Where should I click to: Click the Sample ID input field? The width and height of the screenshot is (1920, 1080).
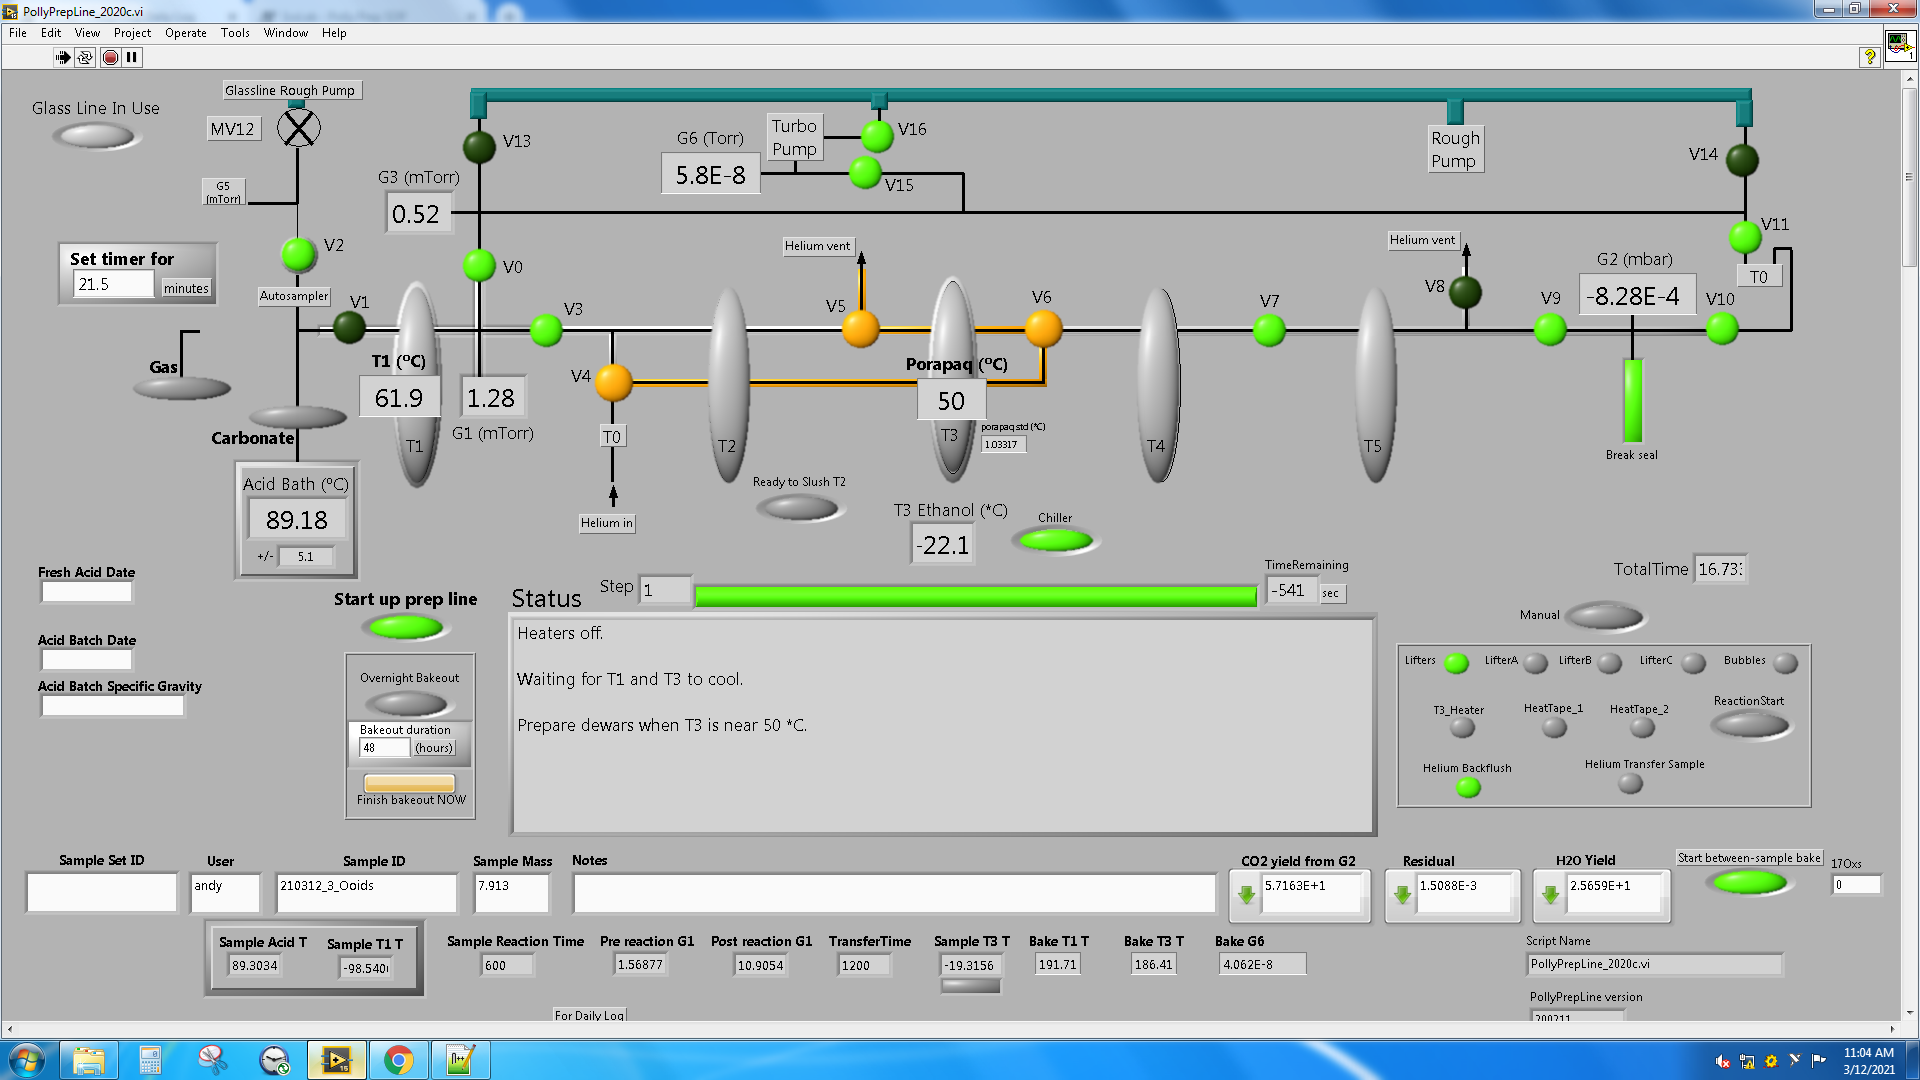[366, 893]
